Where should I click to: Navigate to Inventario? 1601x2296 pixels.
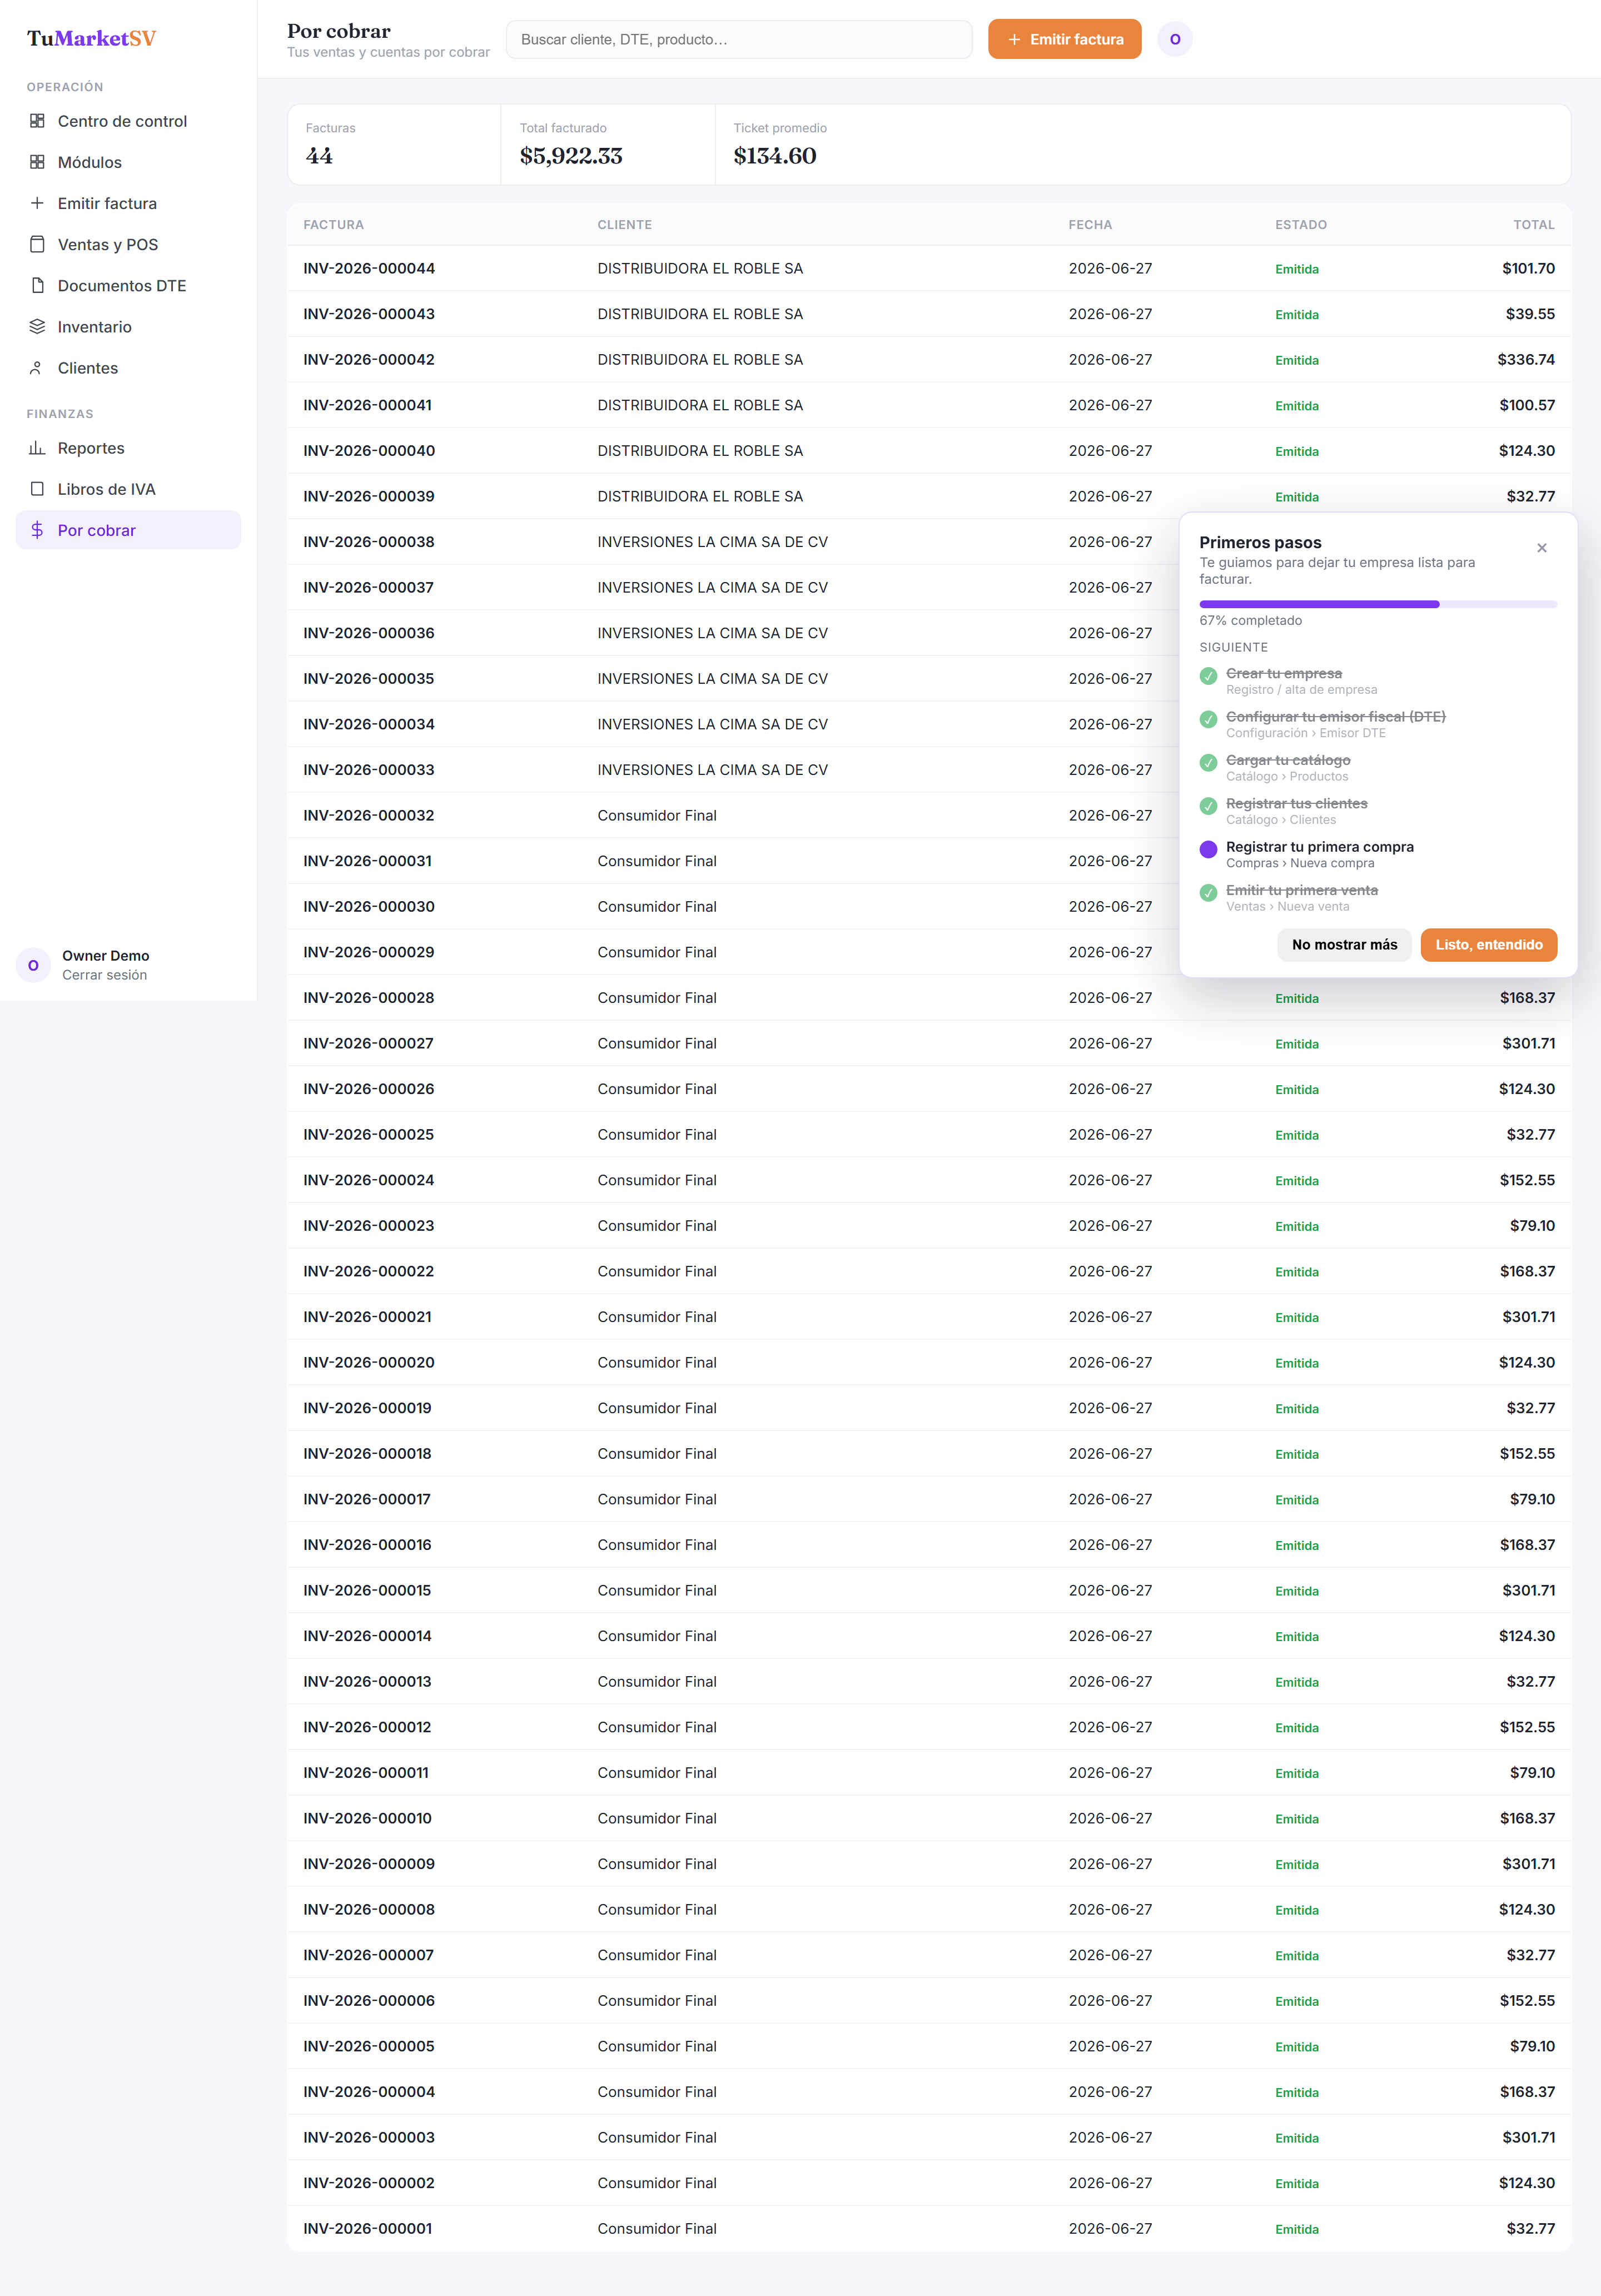(128, 326)
